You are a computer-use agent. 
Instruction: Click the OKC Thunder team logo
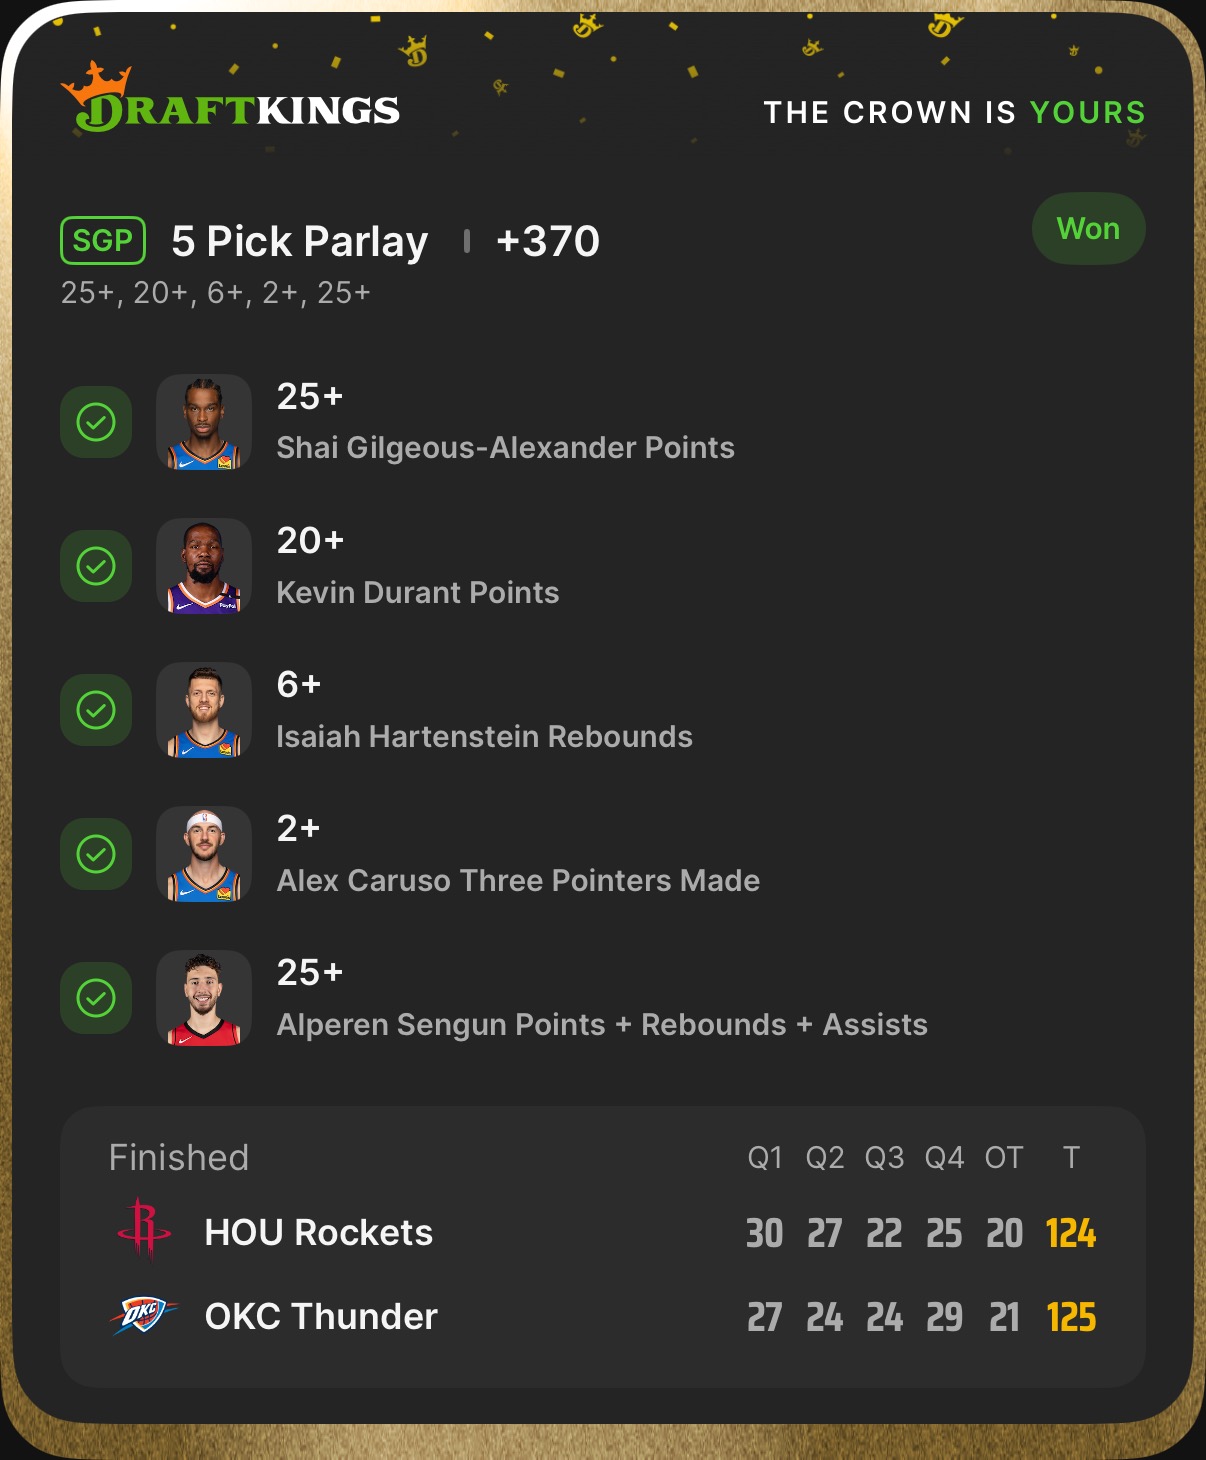tap(143, 1315)
